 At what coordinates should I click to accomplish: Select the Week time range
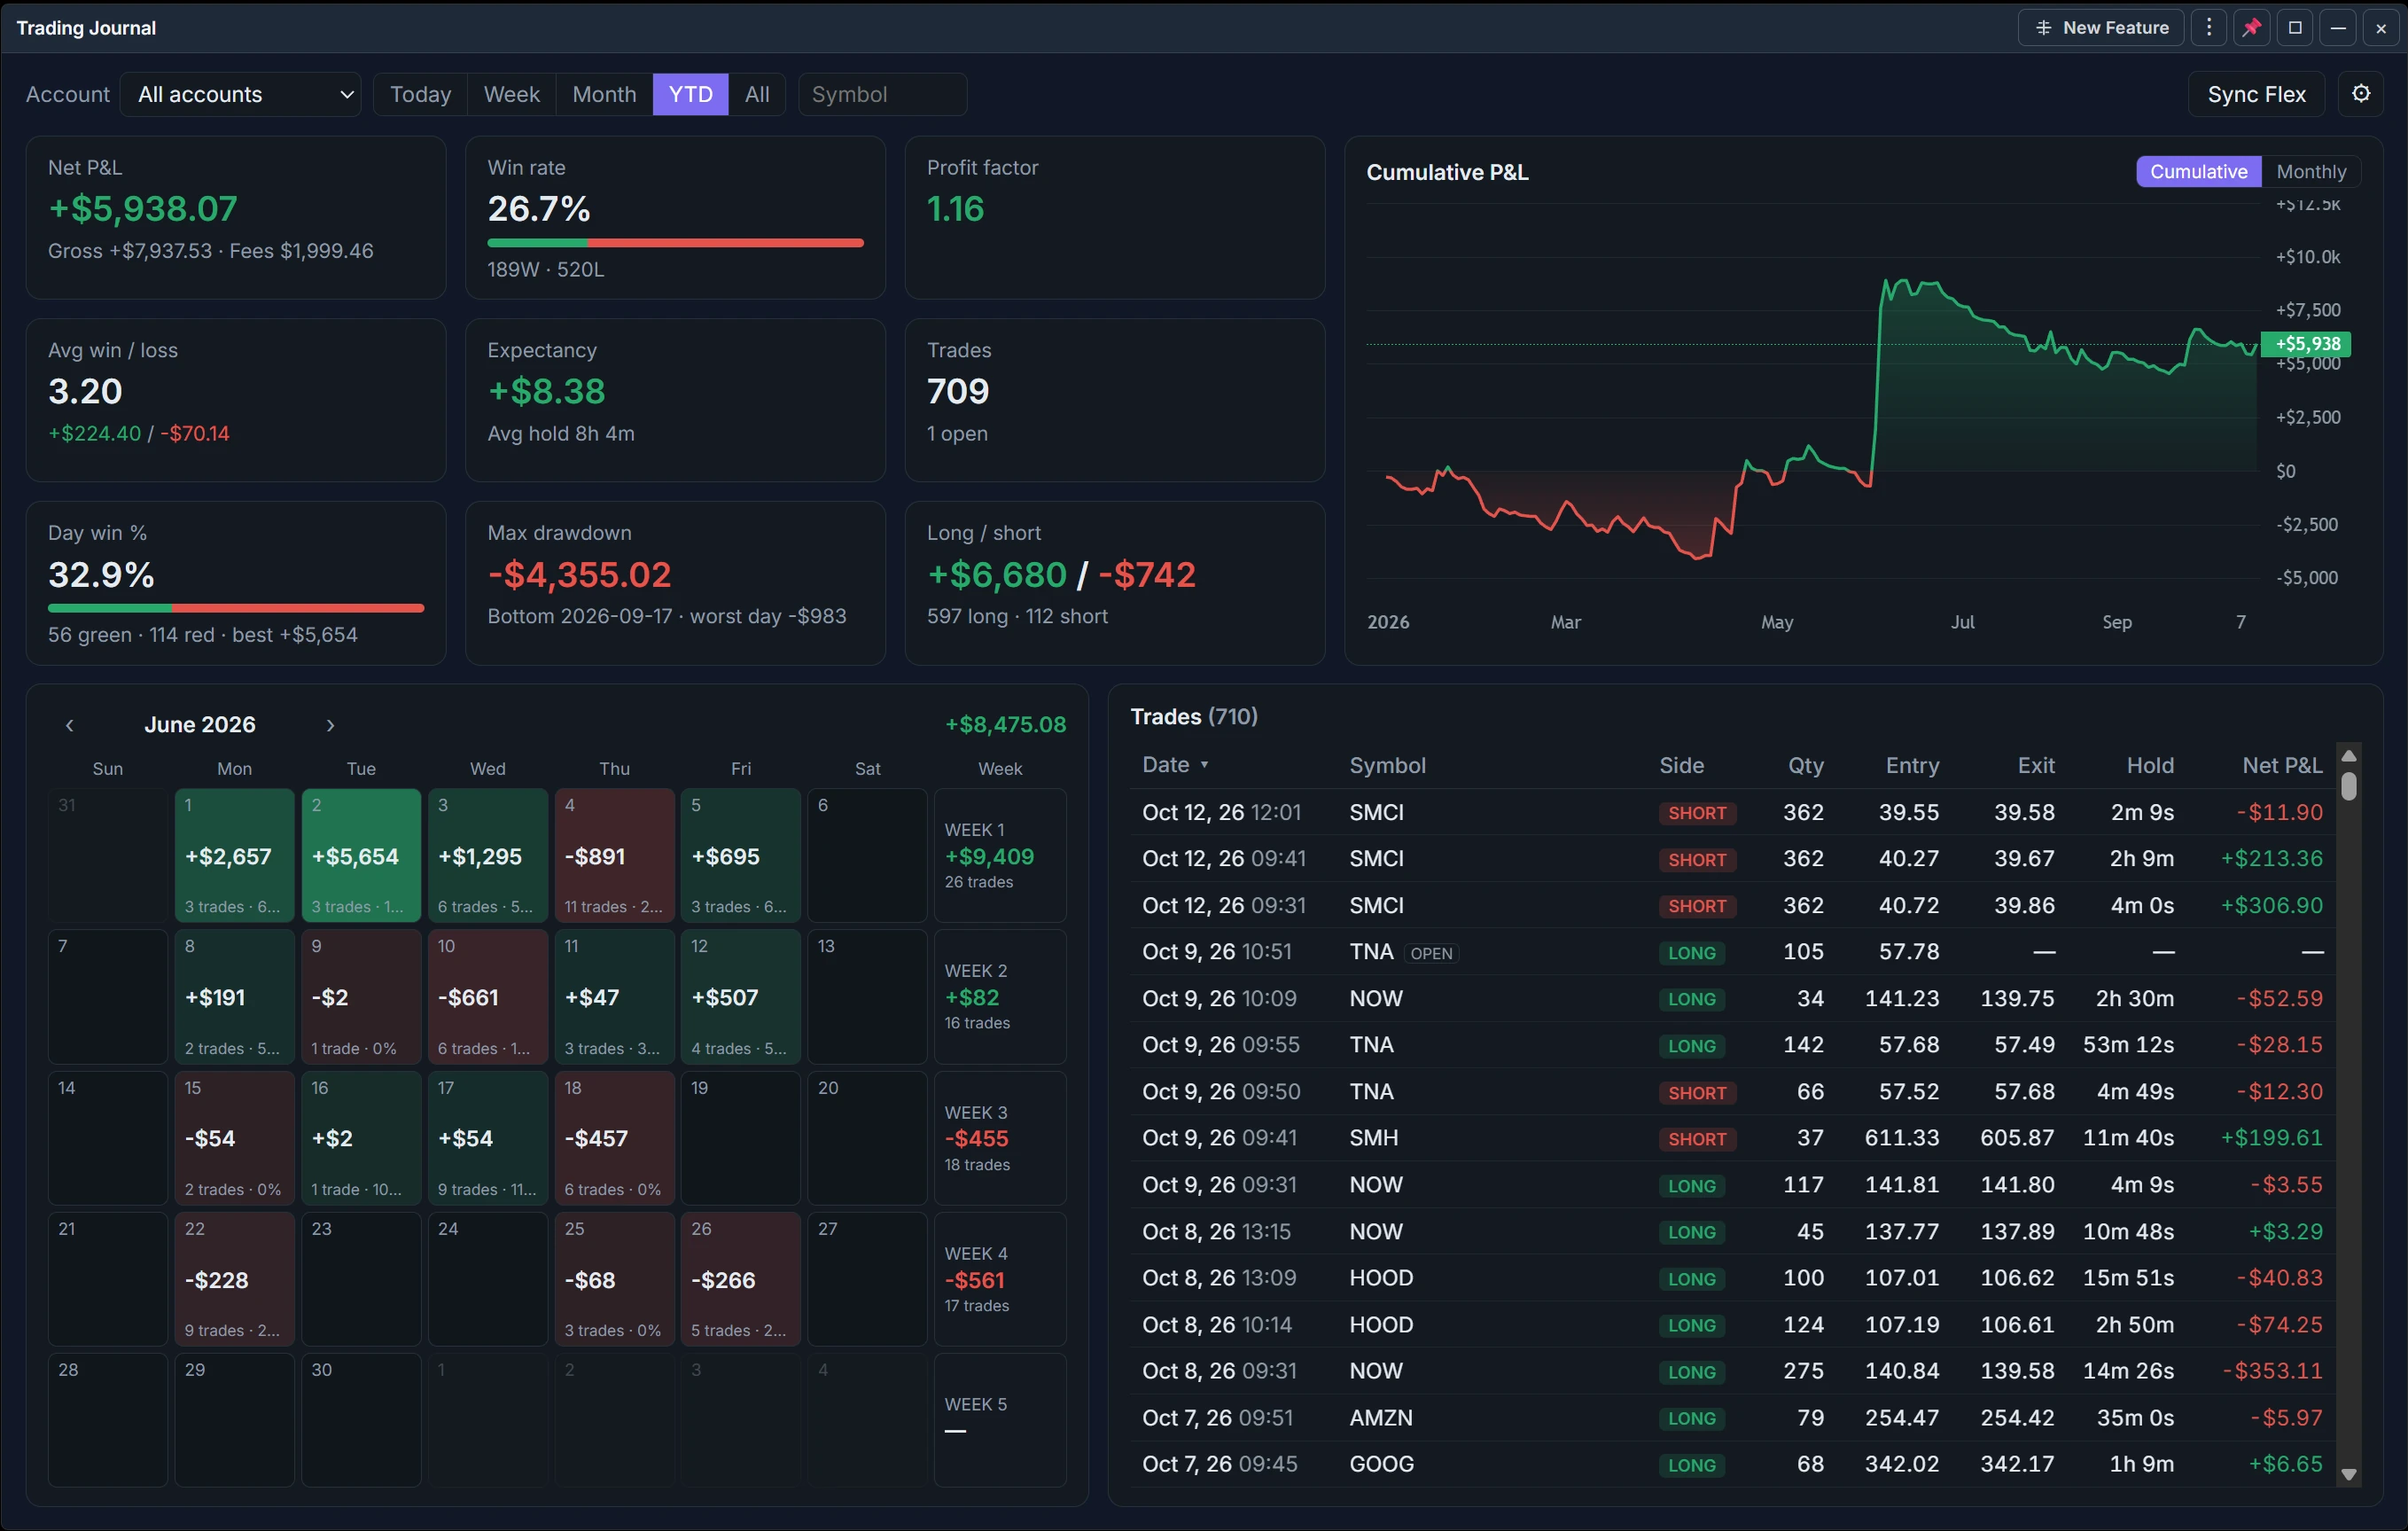(511, 94)
